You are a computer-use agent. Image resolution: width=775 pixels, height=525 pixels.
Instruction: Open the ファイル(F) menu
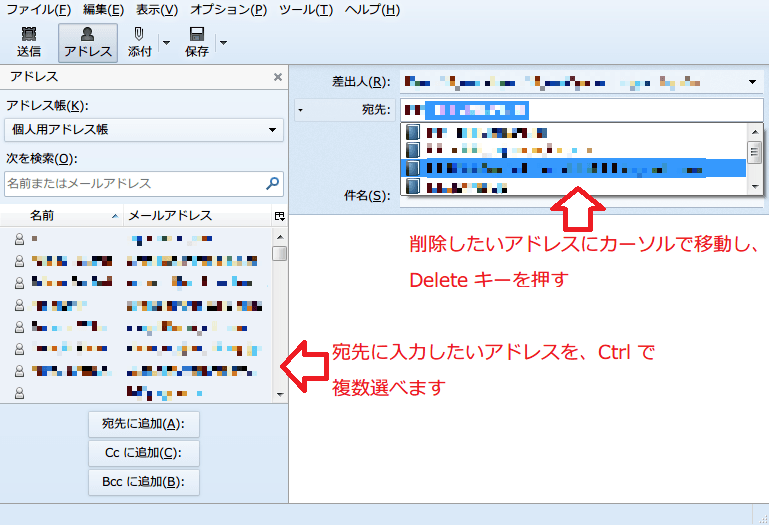click(38, 10)
